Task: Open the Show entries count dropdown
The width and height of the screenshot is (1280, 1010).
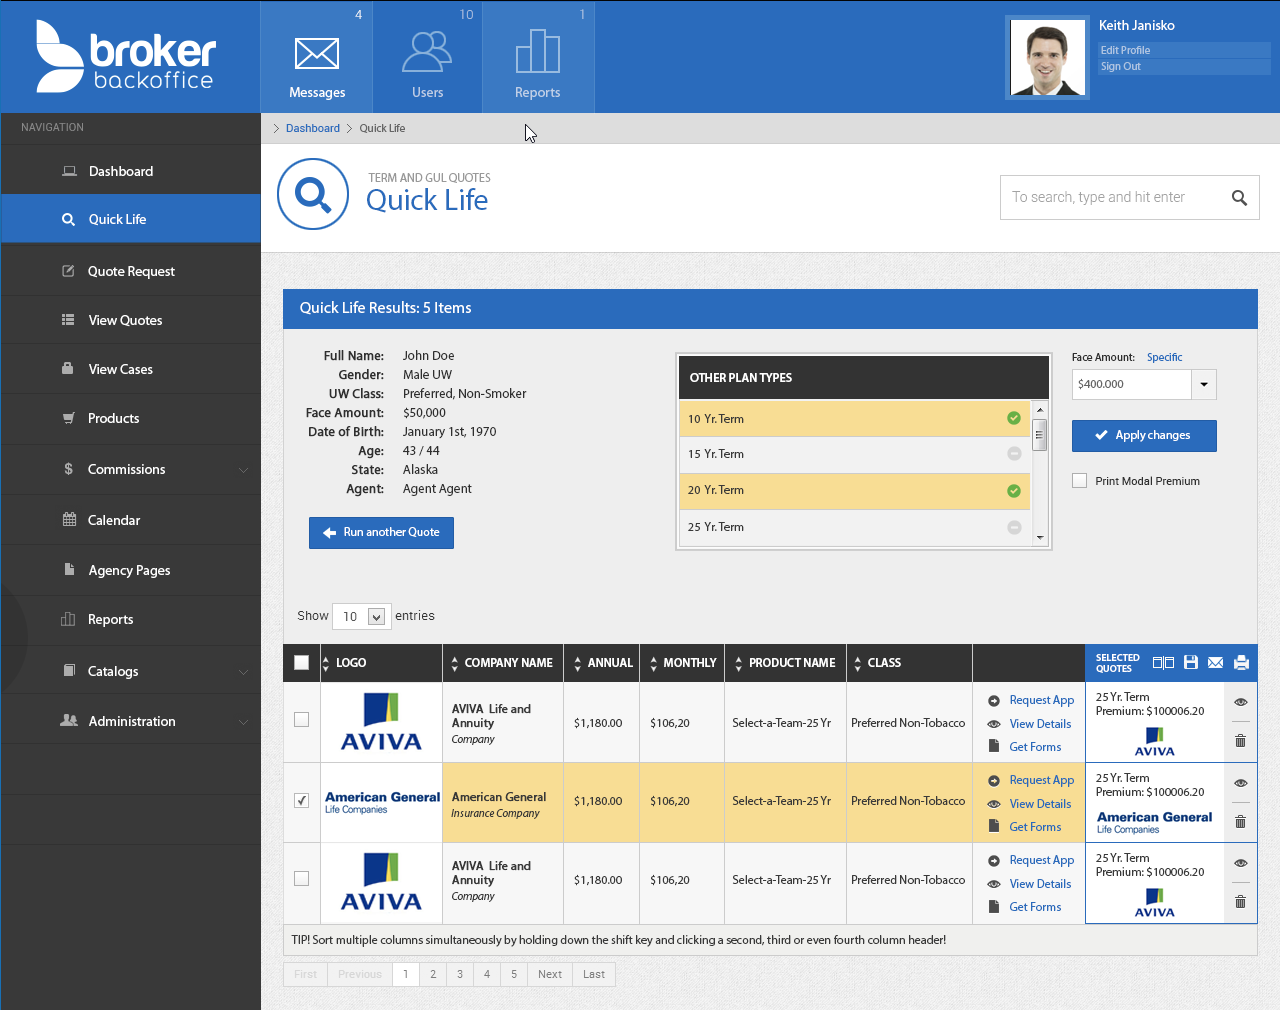Action: 376,617
